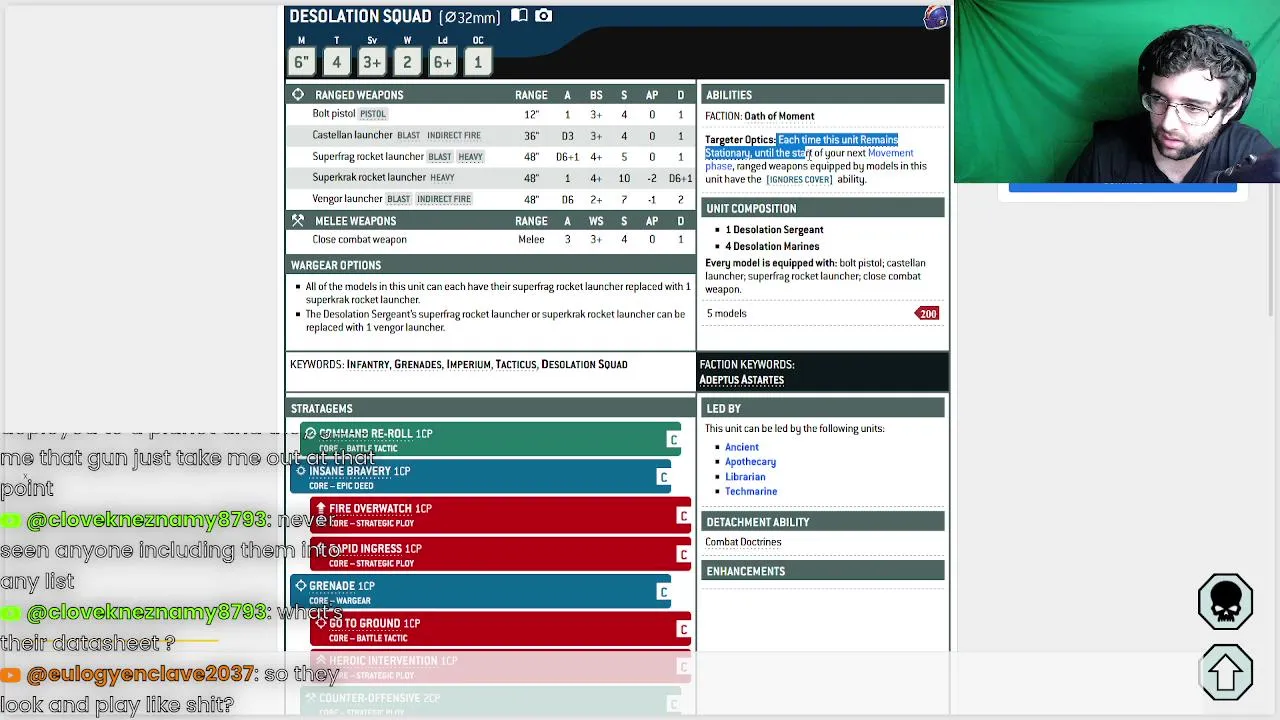Expand the Rapid Ingress stratagem
This screenshot has width=1280, height=720.
[500, 554]
